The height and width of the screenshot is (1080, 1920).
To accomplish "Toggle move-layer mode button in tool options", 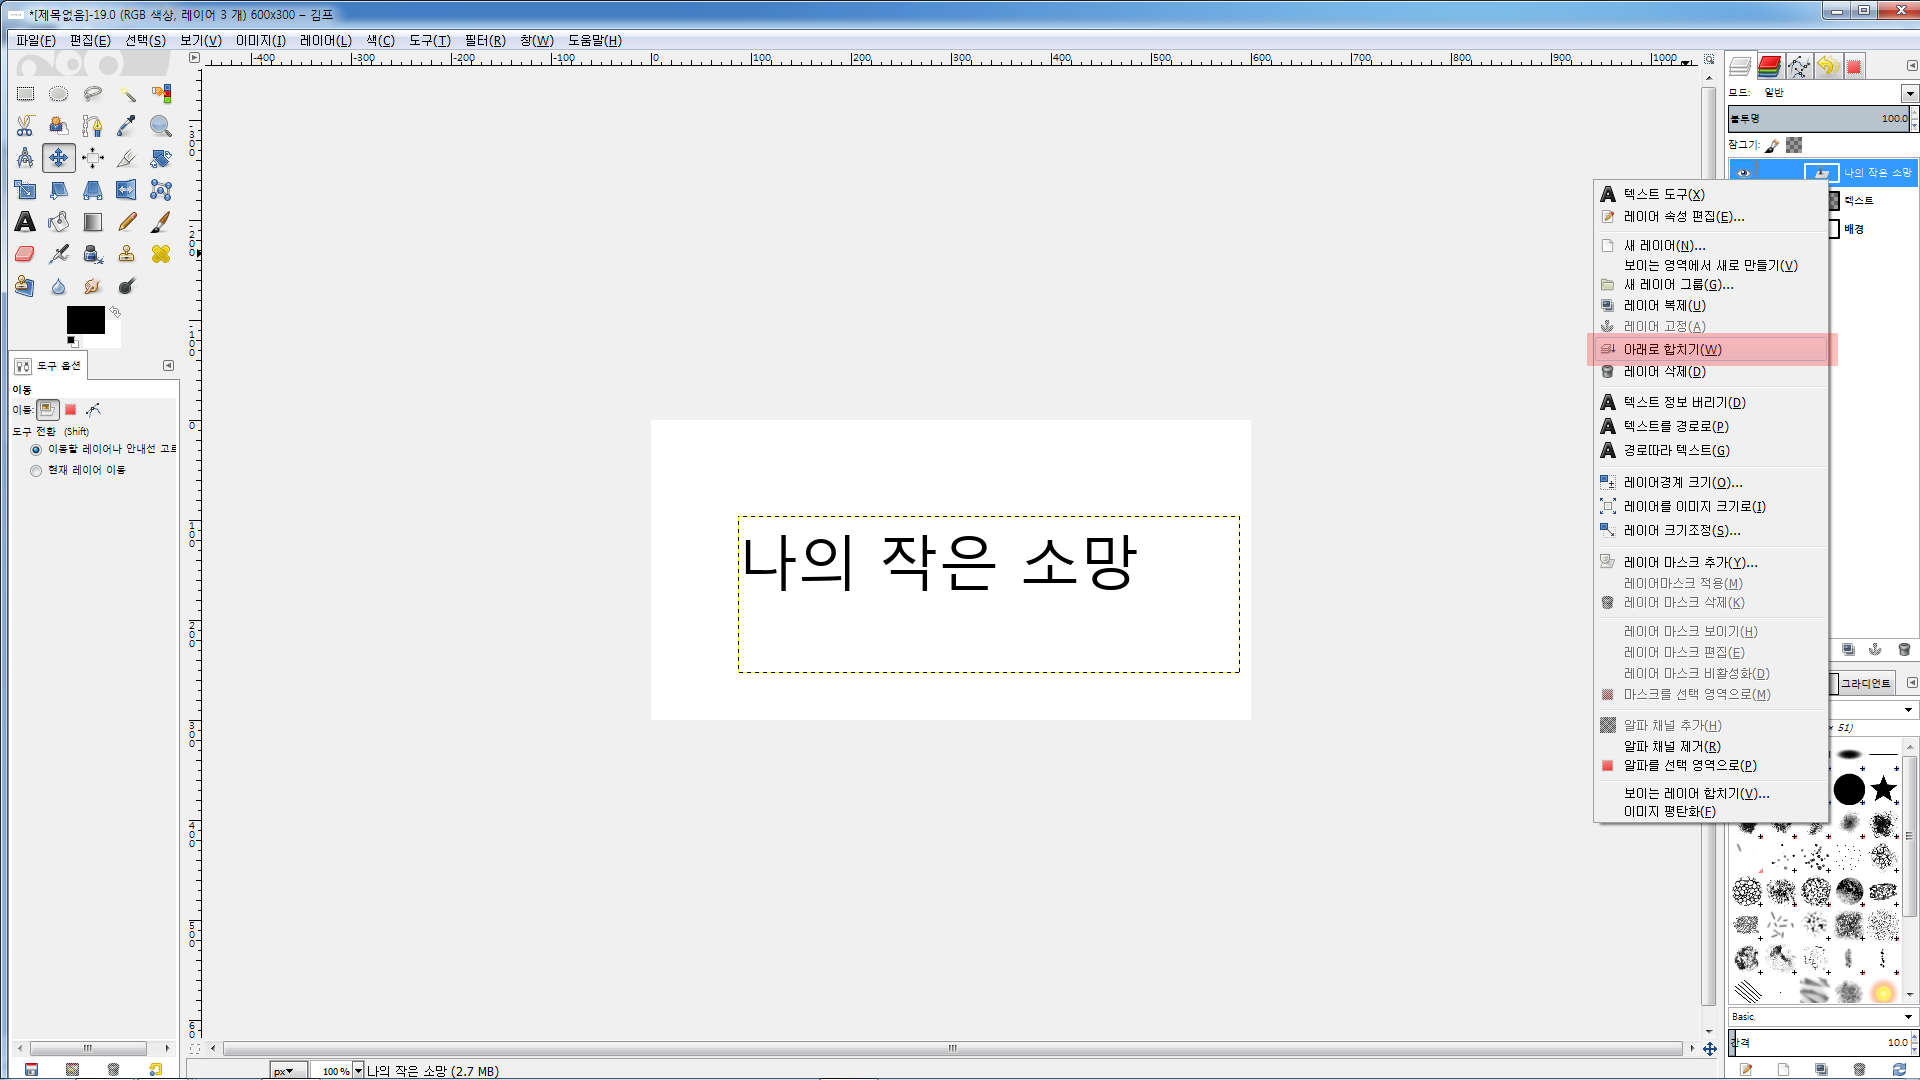I will [x=48, y=410].
